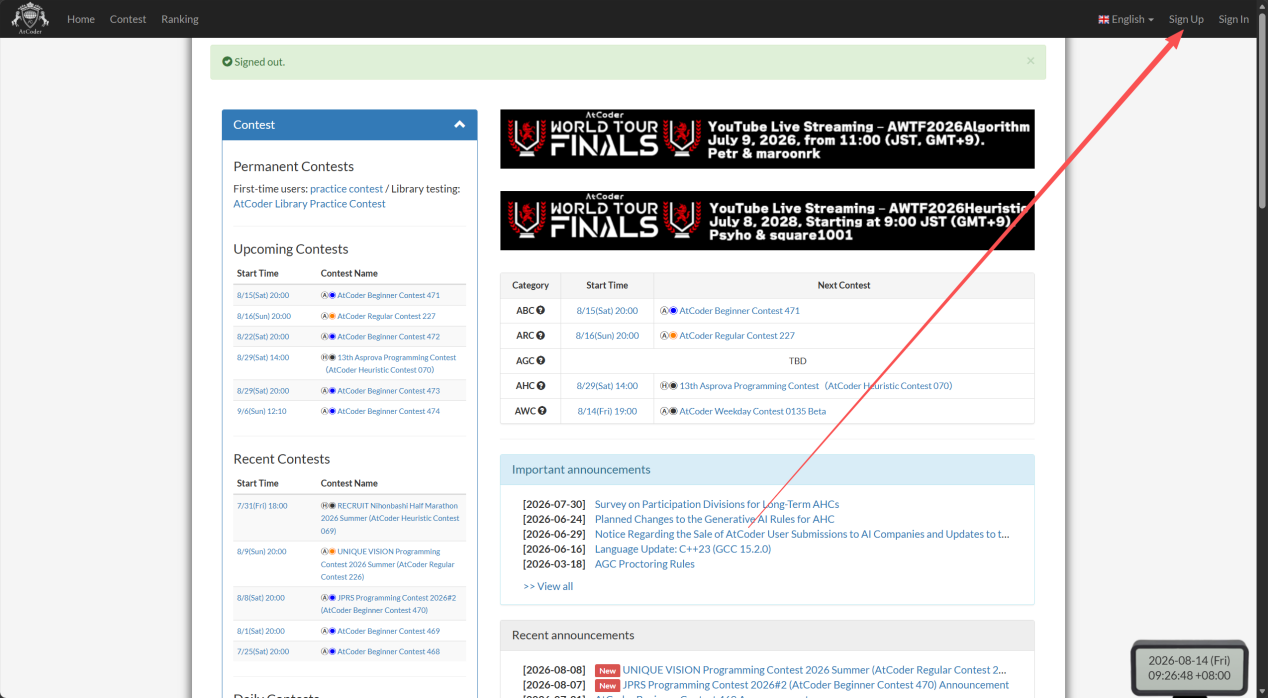This screenshot has height=698, width=1268.
Task: Open 13th Asprova Programming Contest in sidebar
Action: pyautogui.click(x=390, y=363)
